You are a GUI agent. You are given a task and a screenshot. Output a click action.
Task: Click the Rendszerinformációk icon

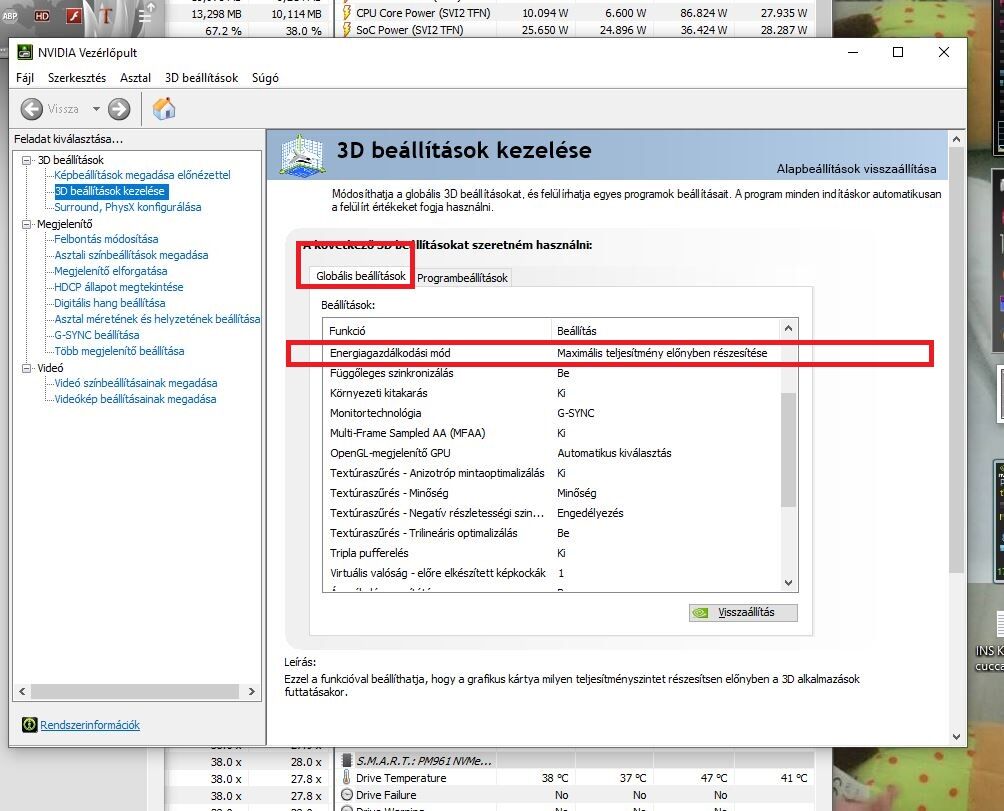click(x=29, y=725)
